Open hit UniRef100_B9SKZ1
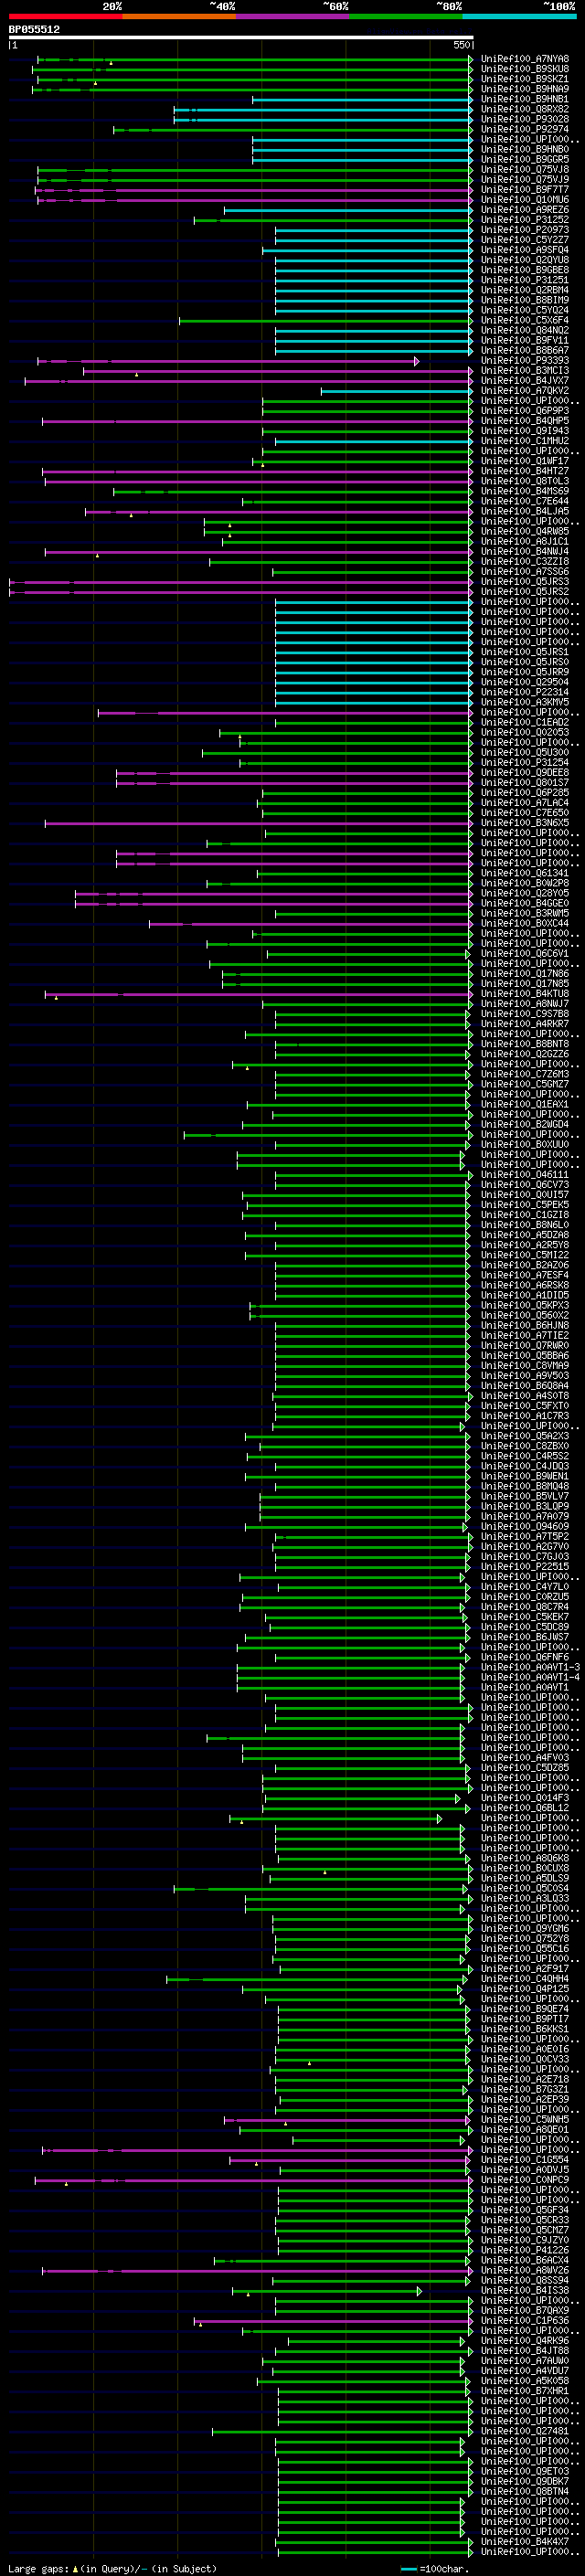The image size is (585, 2576). [x=525, y=79]
